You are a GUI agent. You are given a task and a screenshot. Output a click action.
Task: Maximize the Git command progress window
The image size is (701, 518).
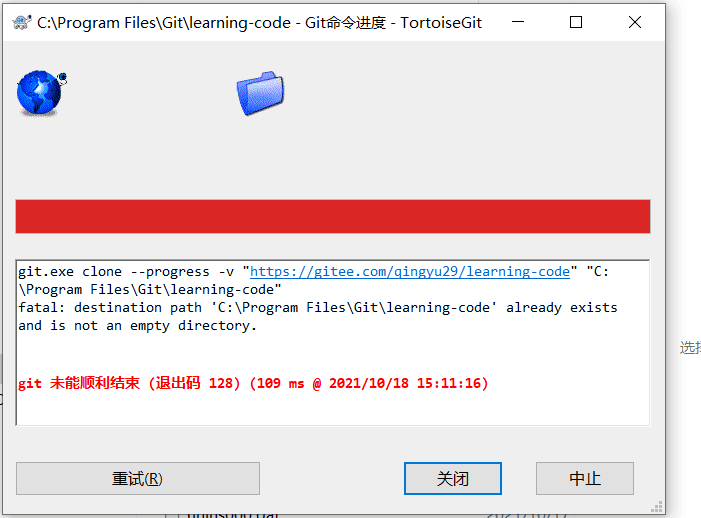[x=576, y=22]
